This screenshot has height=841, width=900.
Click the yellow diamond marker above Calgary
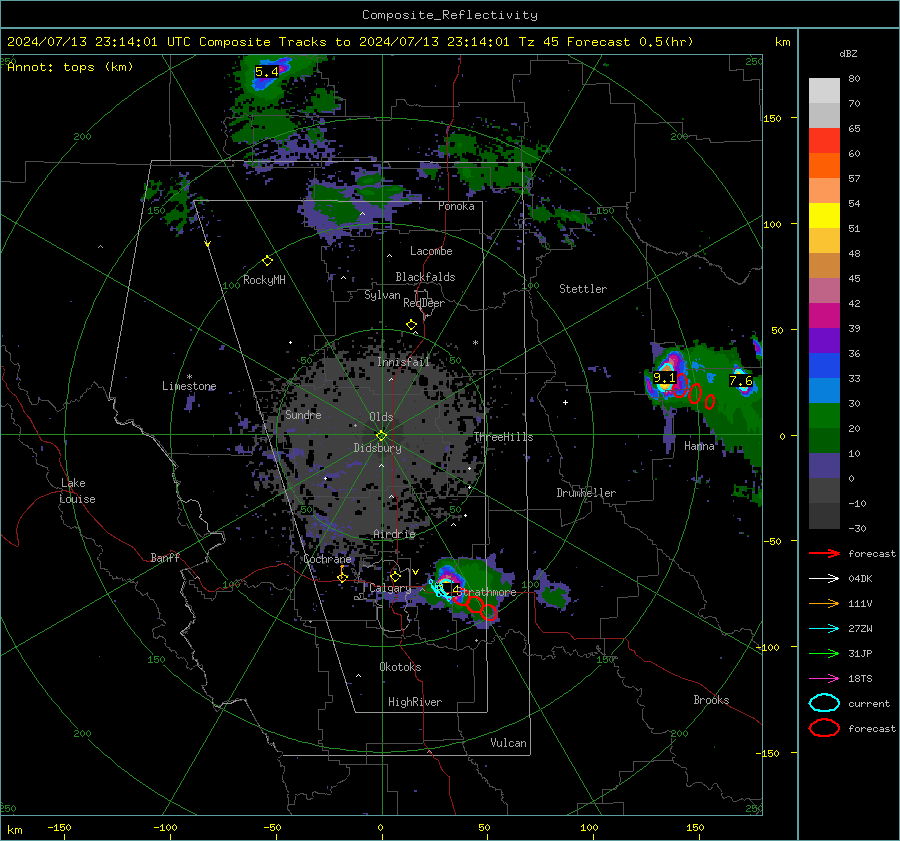point(395,576)
